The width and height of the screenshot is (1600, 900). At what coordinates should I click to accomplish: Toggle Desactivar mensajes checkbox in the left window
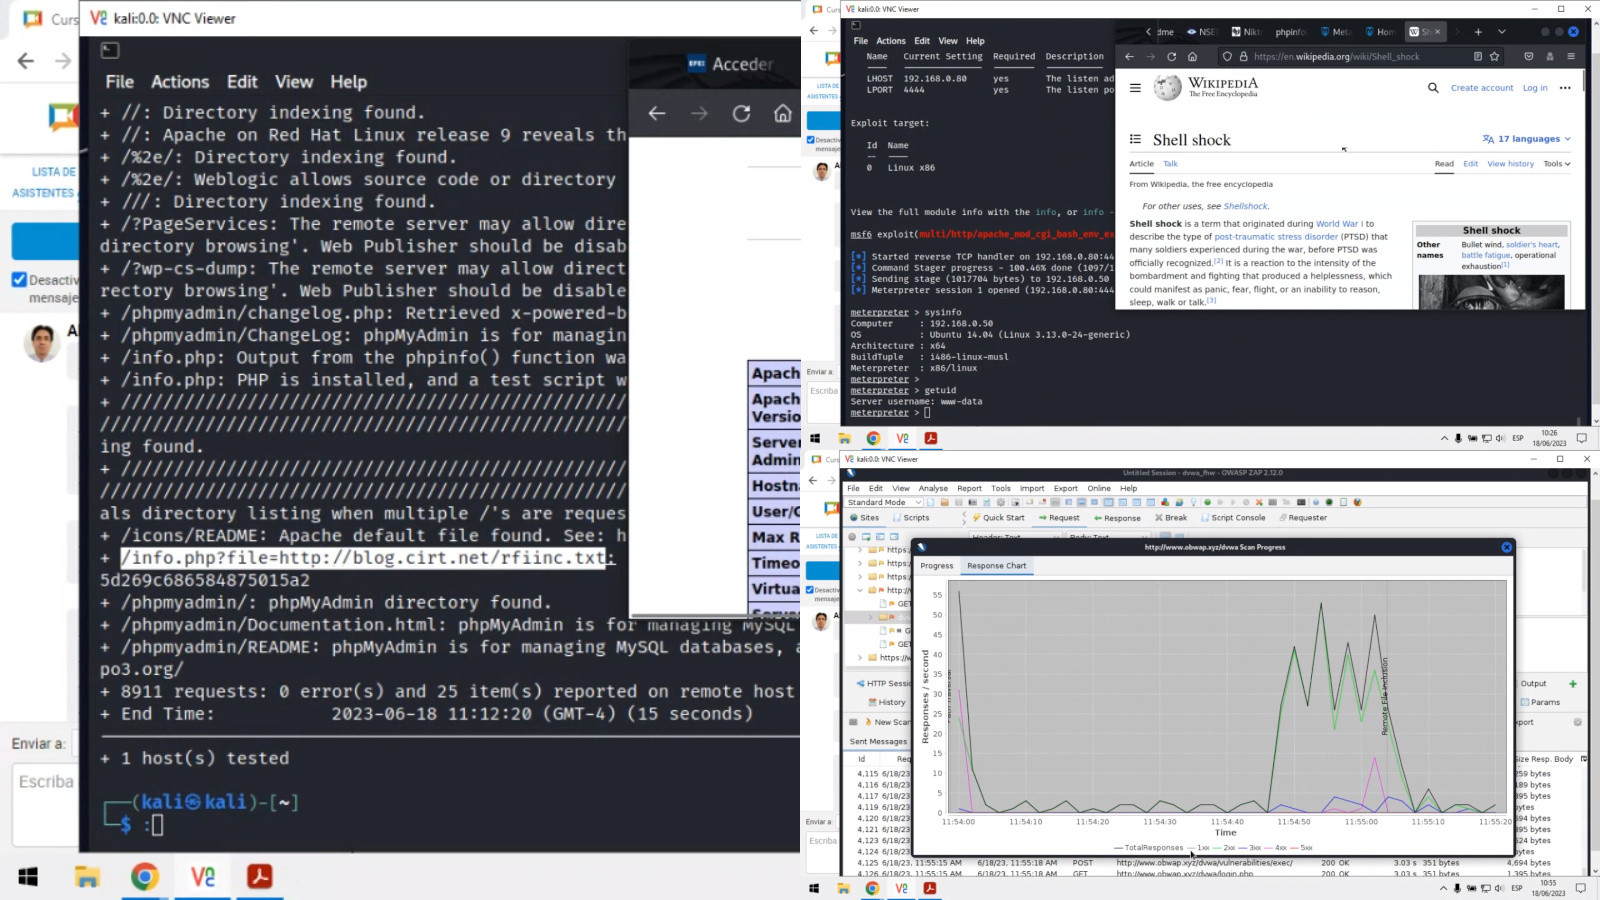(19, 280)
